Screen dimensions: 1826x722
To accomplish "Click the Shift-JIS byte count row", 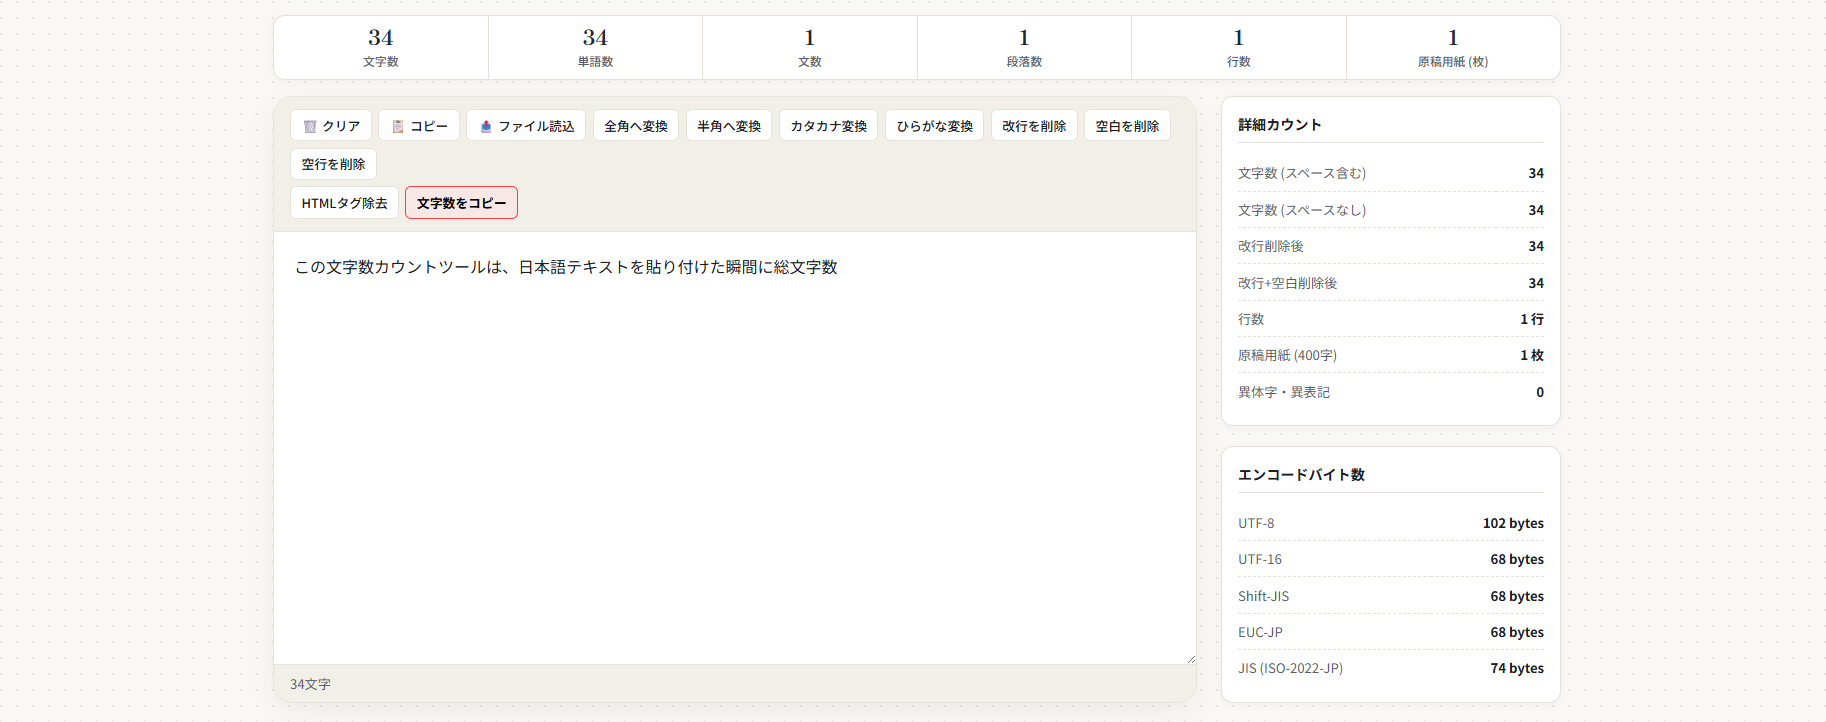I will [1391, 596].
